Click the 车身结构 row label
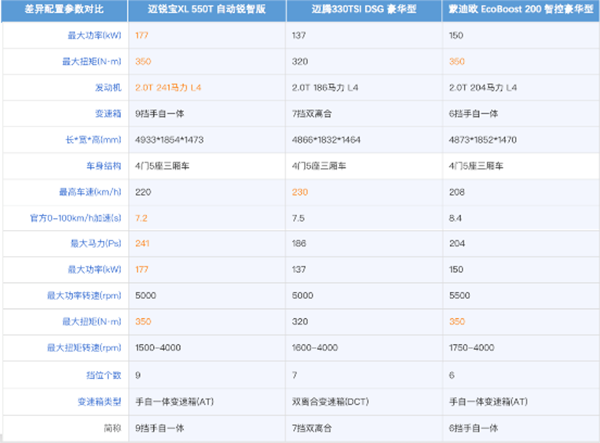The width and height of the screenshot is (600, 443). [x=104, y=166]
